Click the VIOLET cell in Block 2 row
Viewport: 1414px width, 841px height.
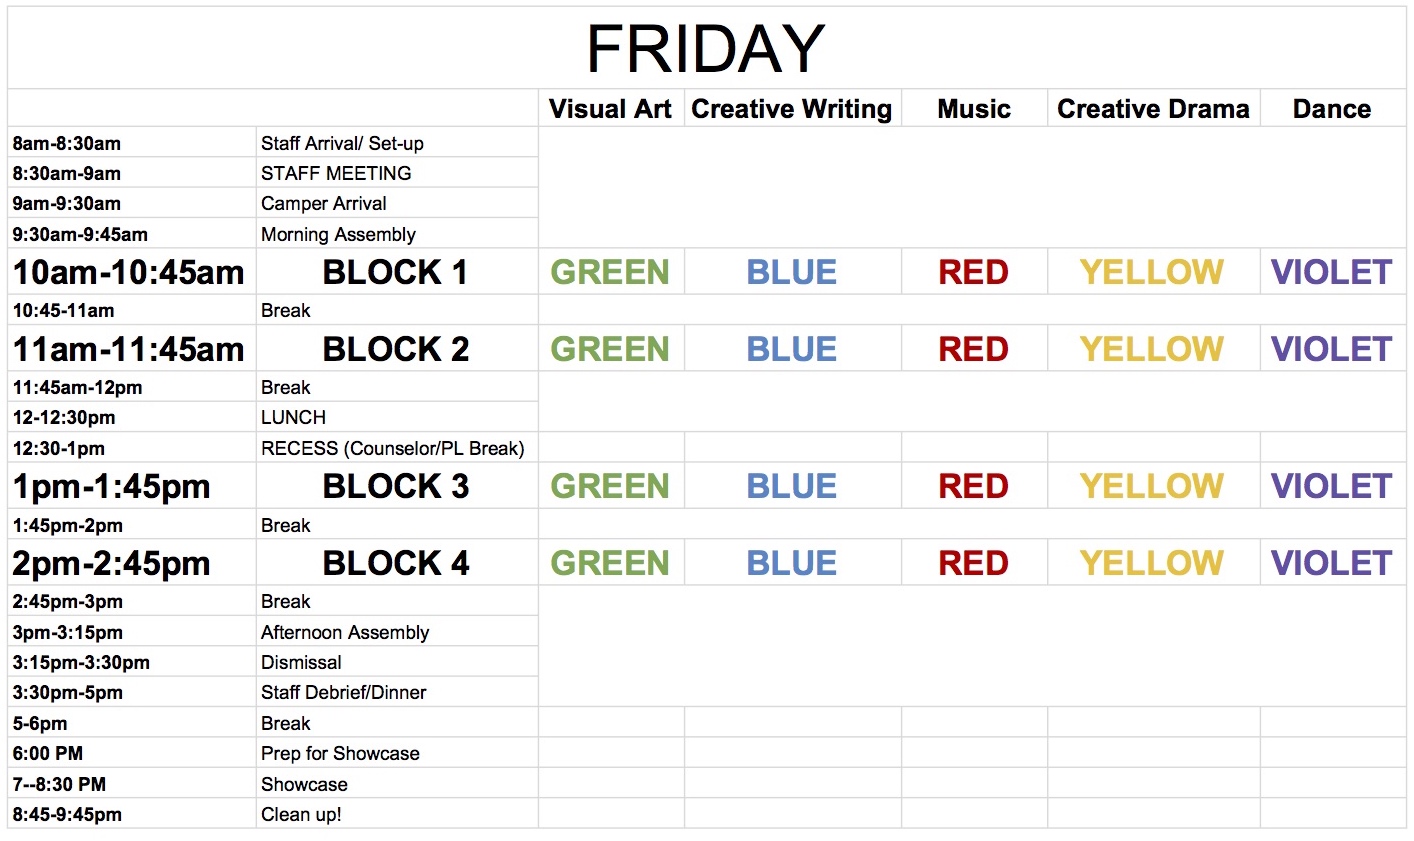click(x=1332, y=349)
